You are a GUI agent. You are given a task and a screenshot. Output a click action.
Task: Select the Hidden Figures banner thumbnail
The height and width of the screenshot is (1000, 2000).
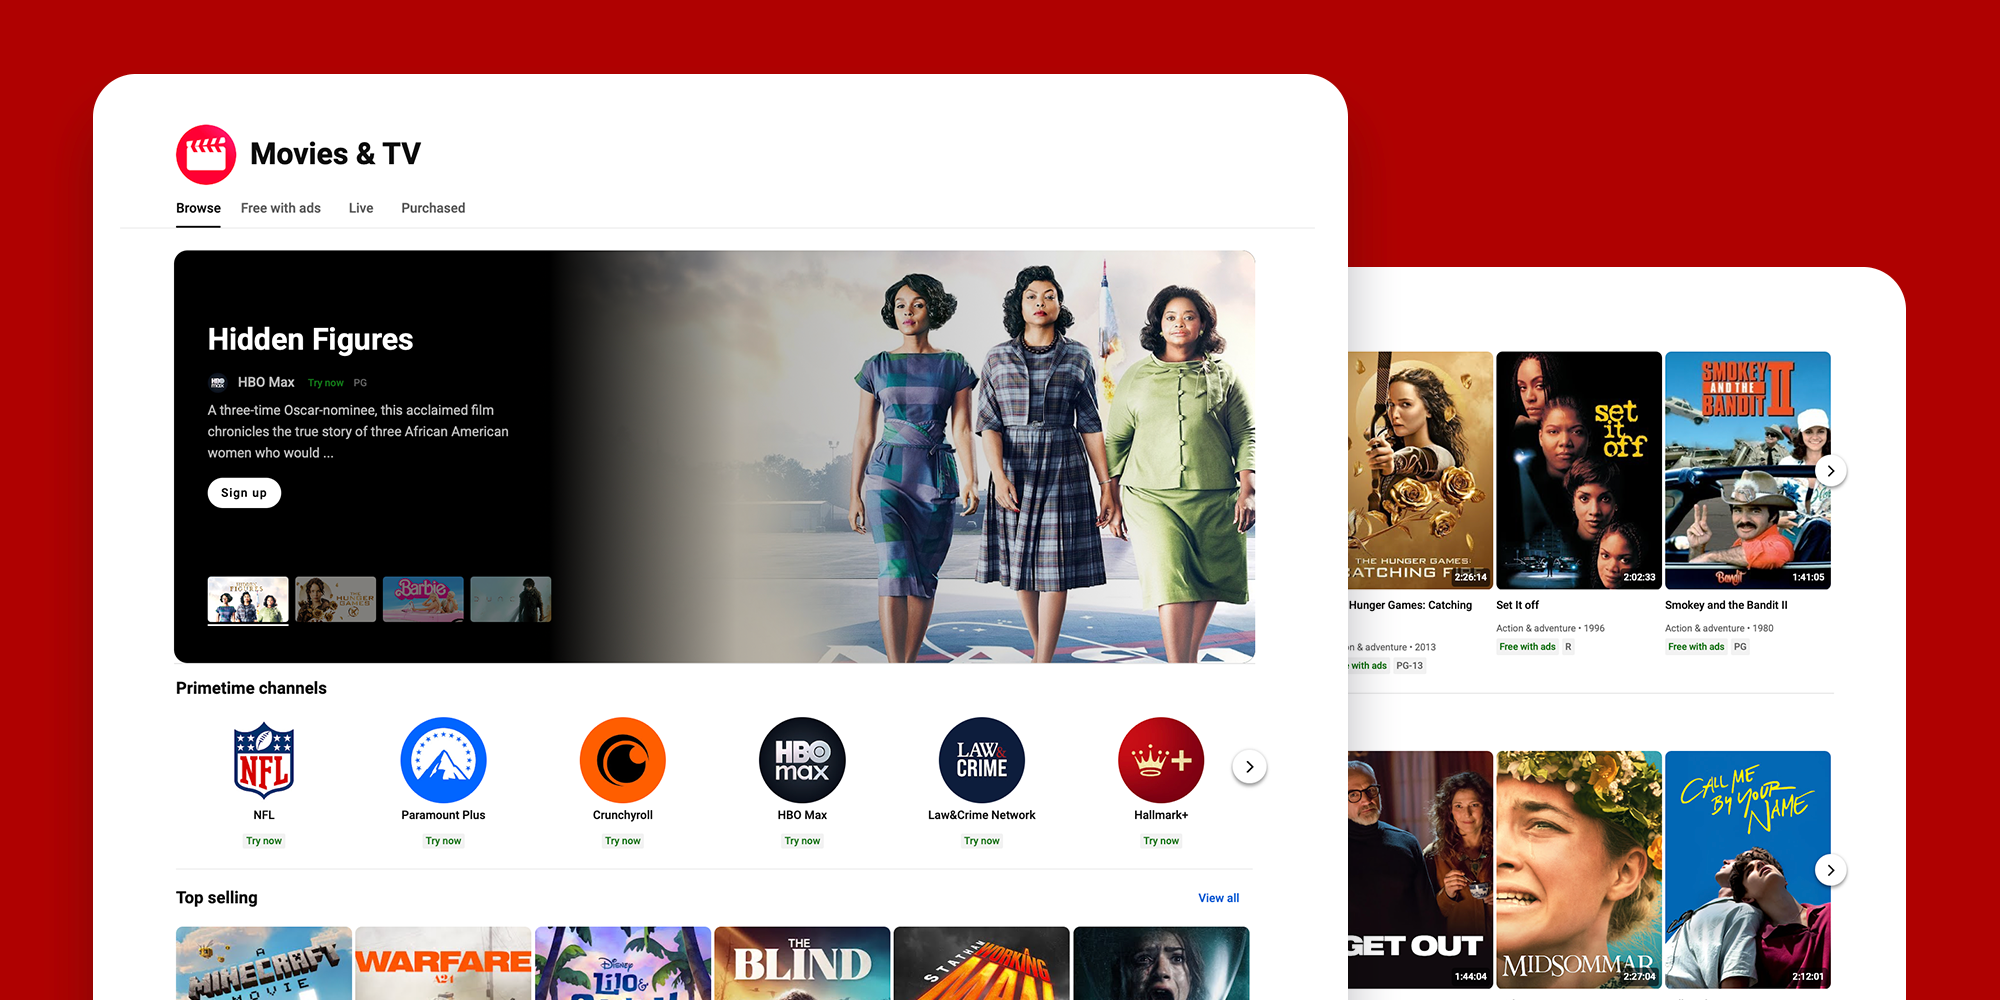pyautogui.click(x=248, y=600)
